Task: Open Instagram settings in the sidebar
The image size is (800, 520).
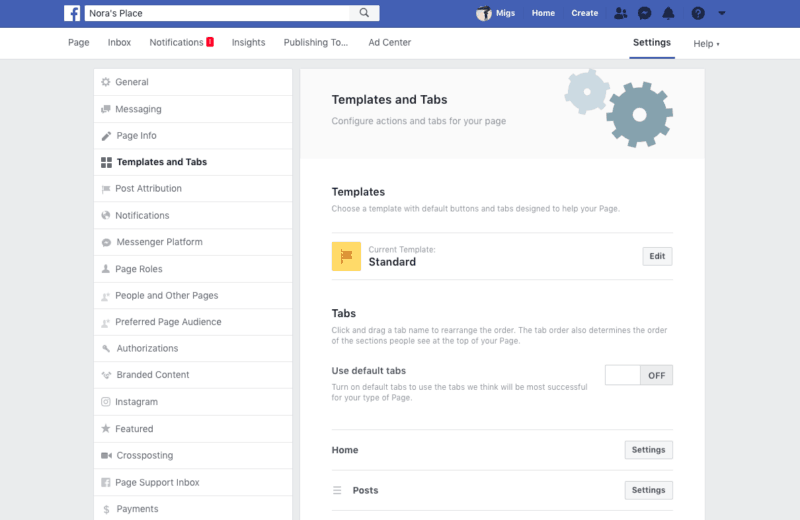Action: [193, 402]
